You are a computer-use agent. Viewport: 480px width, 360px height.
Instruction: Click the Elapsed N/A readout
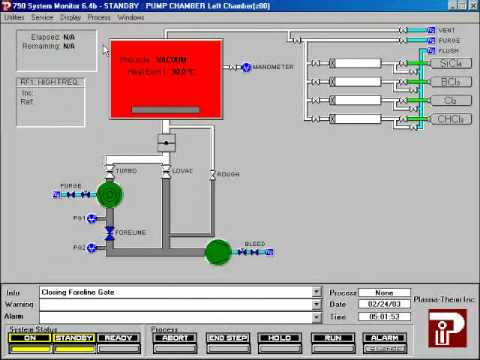tap(53, 37)
